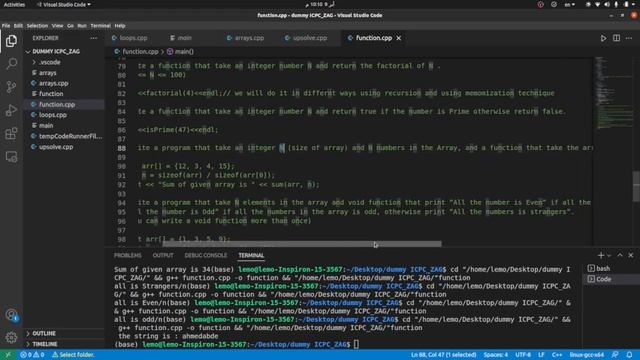Open the new terminal dropdown arrow
Image resolution: width=640 pixels, height=360 pixels.
[x=609, y=255]
